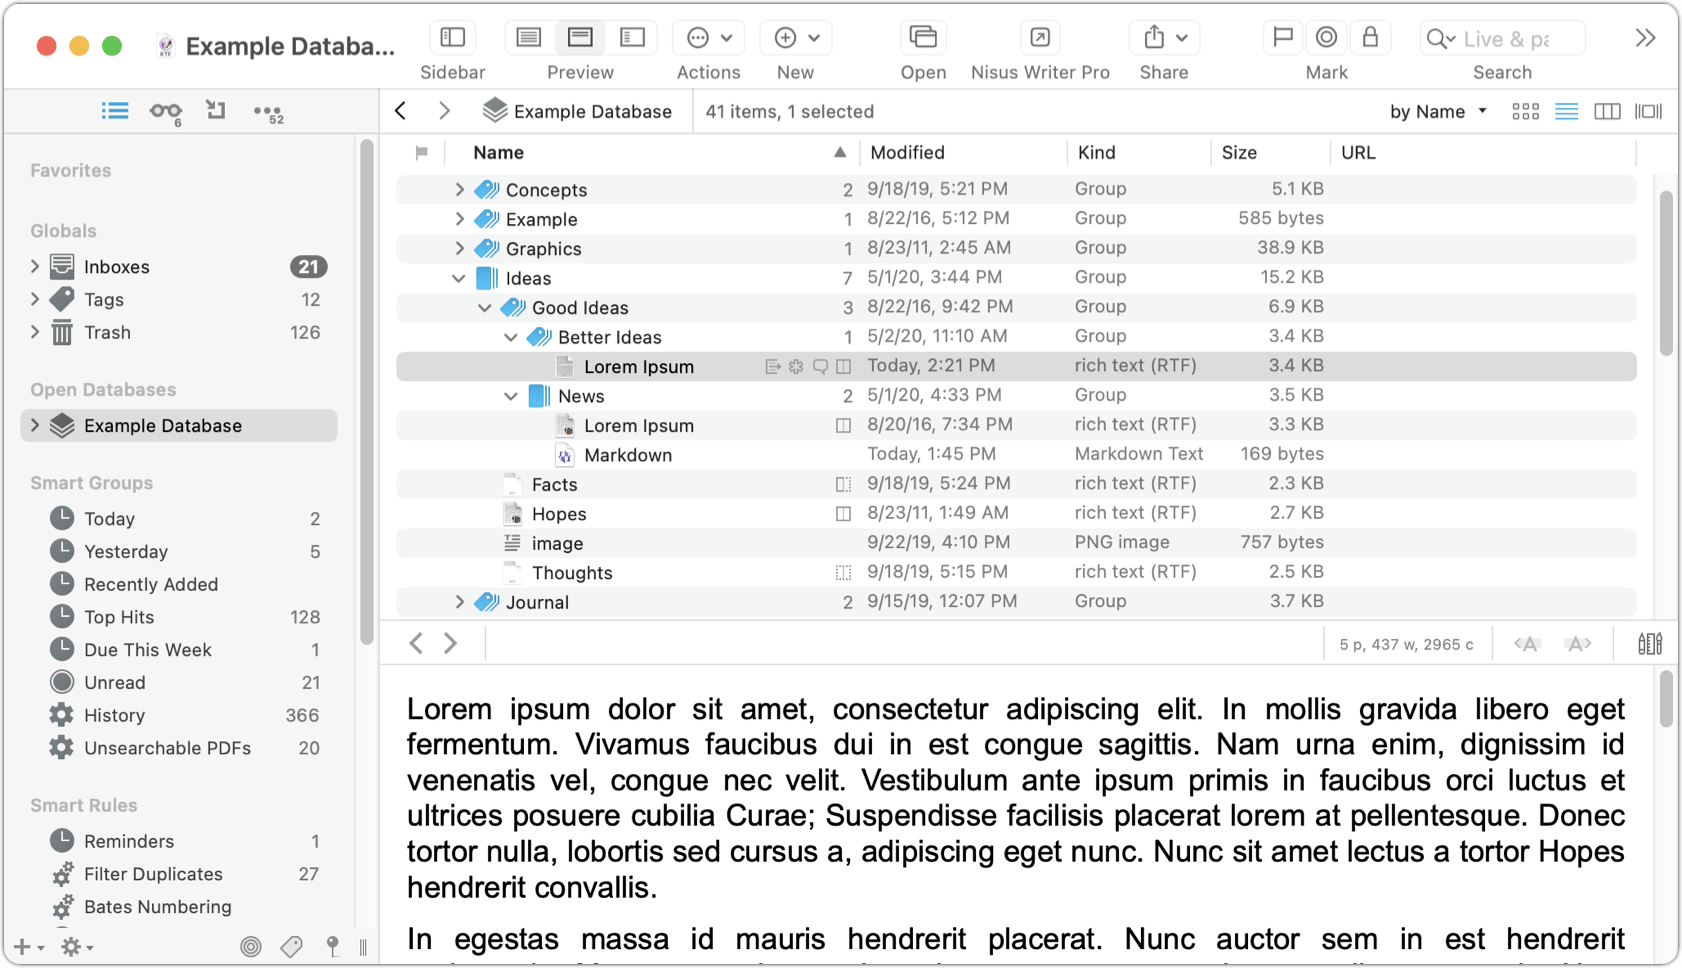The image size is (1682, 968).
Task: Select the third Preview layout option
Action: [632, 38]
